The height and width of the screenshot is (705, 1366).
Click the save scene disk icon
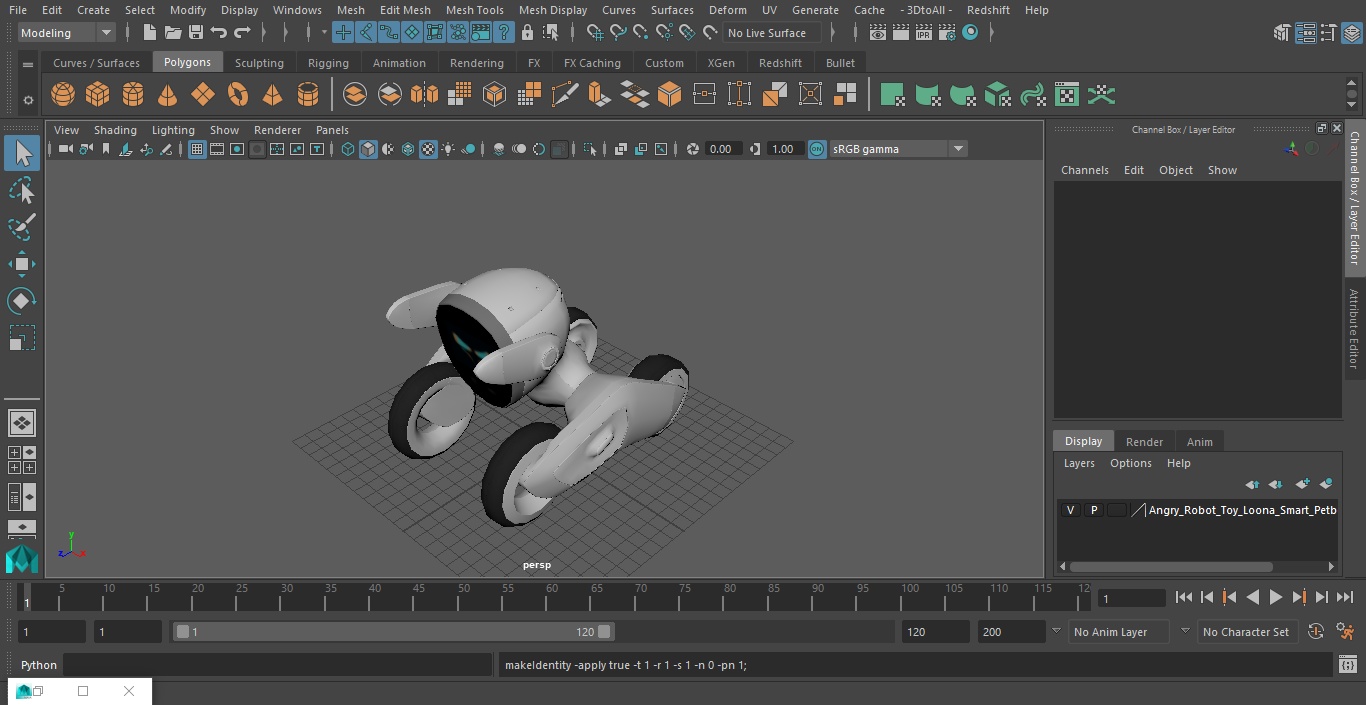click(196, 33)
